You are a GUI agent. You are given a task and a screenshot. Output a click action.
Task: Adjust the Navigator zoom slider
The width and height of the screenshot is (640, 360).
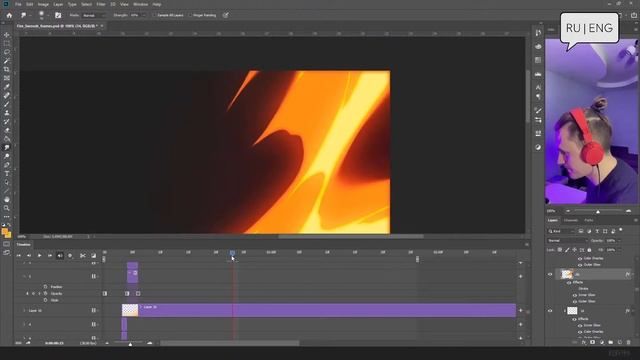click(598, 211)
